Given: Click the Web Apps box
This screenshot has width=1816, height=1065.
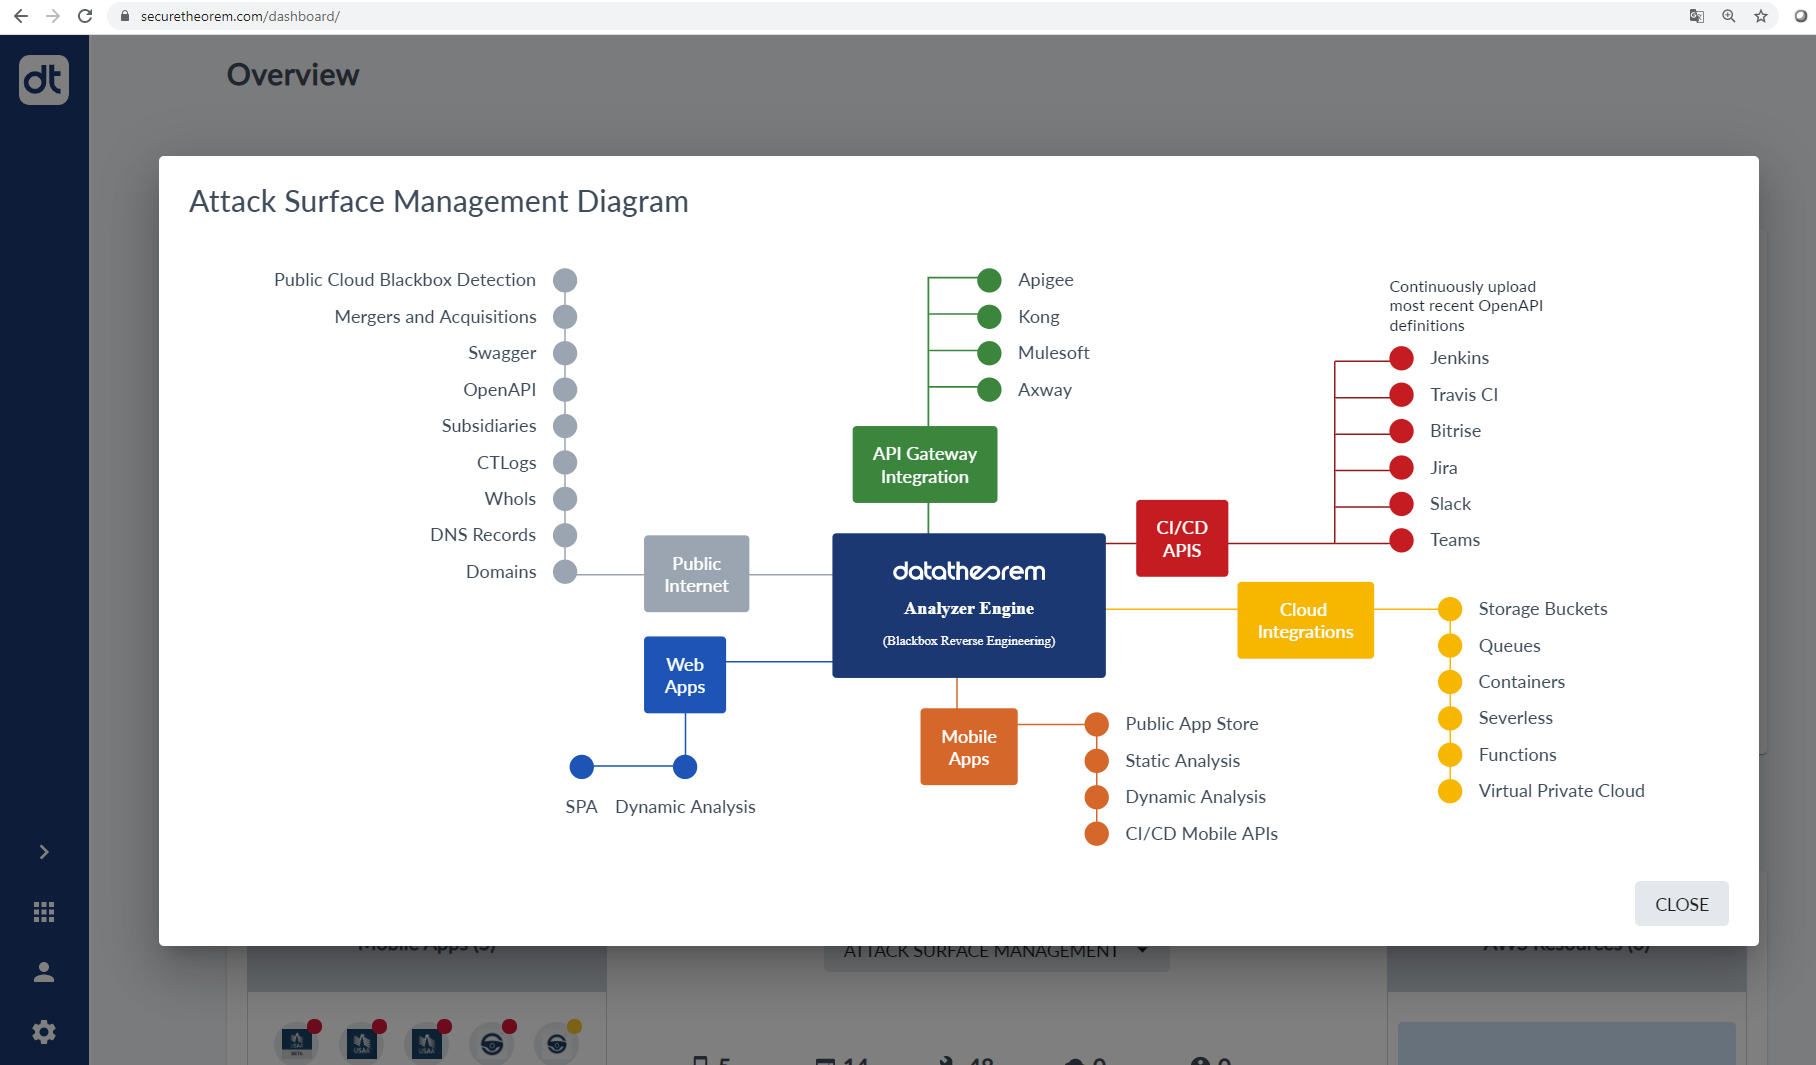Looking at the screenshot, I should 685,675.
